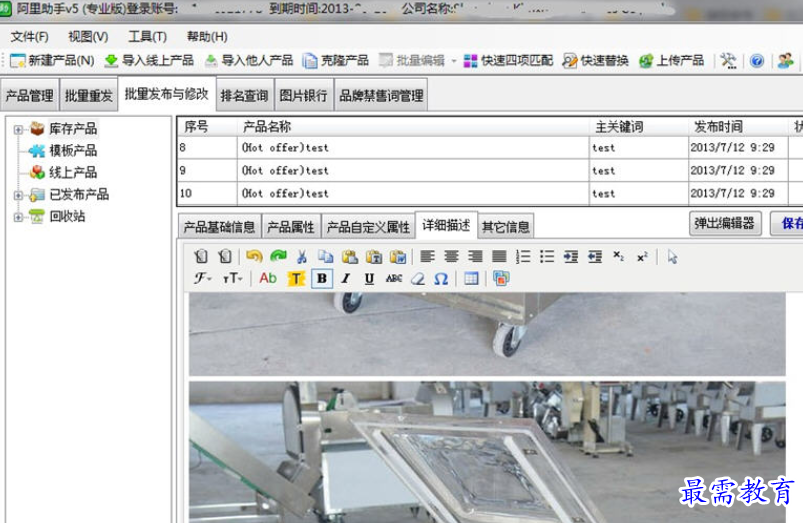Open the font family dropdown

coord(202,279)
